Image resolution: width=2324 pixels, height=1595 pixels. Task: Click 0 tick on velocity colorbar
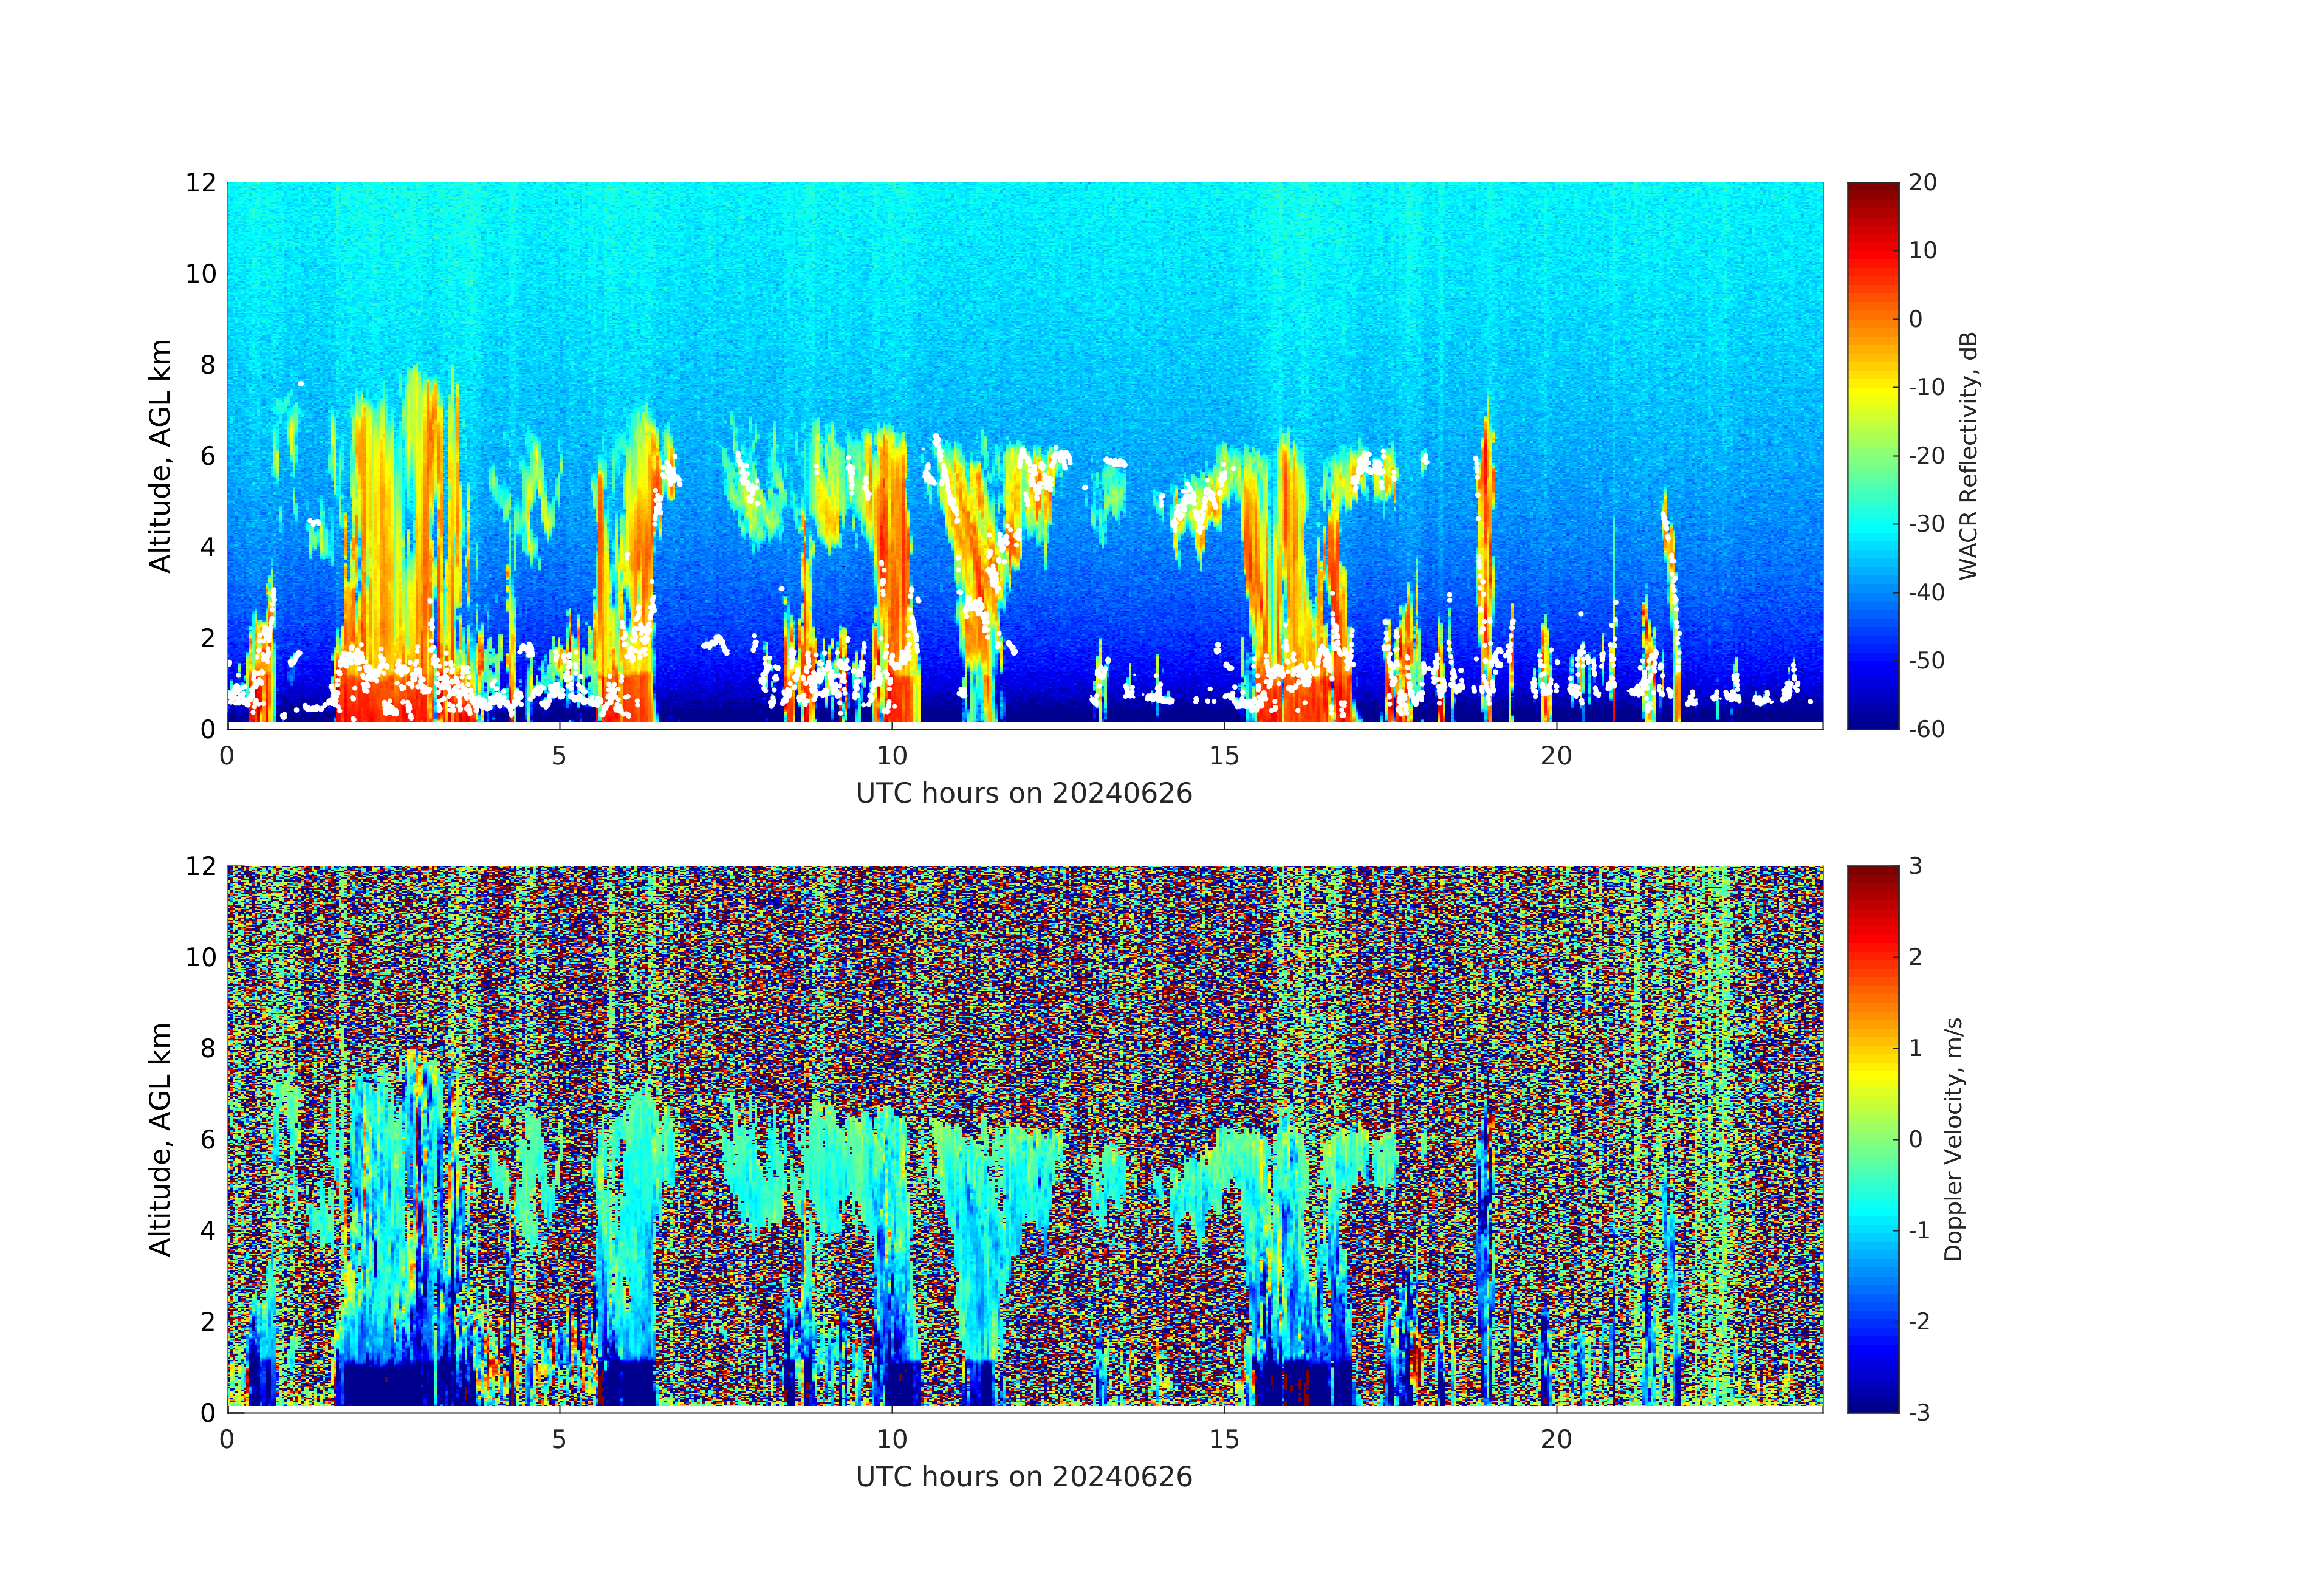(x=1915, y=1139)
